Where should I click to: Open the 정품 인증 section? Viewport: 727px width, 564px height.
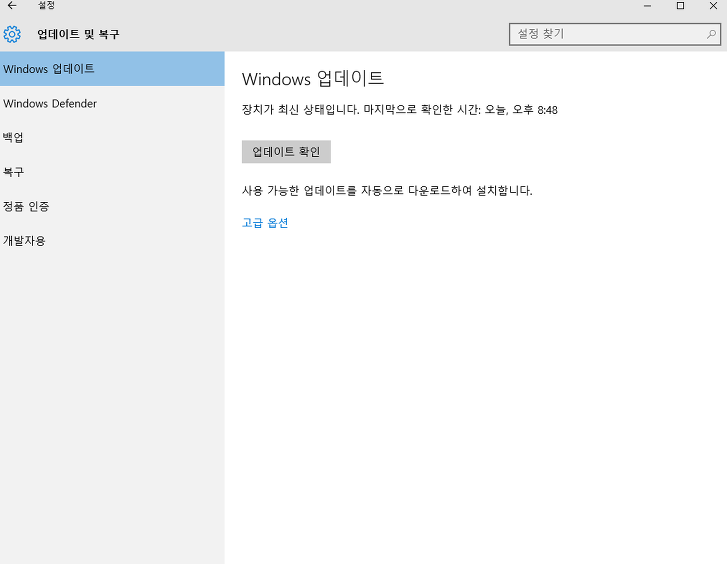coord(112,206)
